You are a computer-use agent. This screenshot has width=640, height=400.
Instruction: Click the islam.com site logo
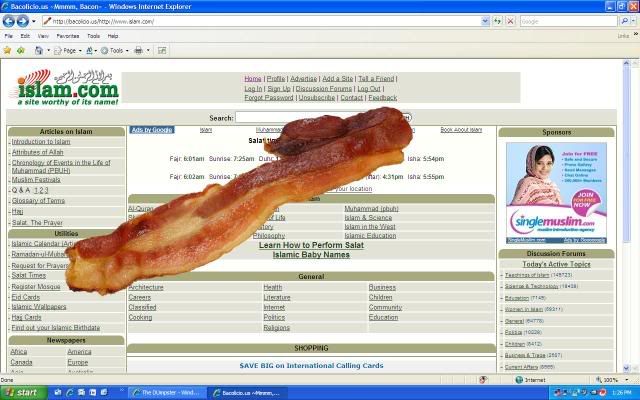click(x=67, y=88)
